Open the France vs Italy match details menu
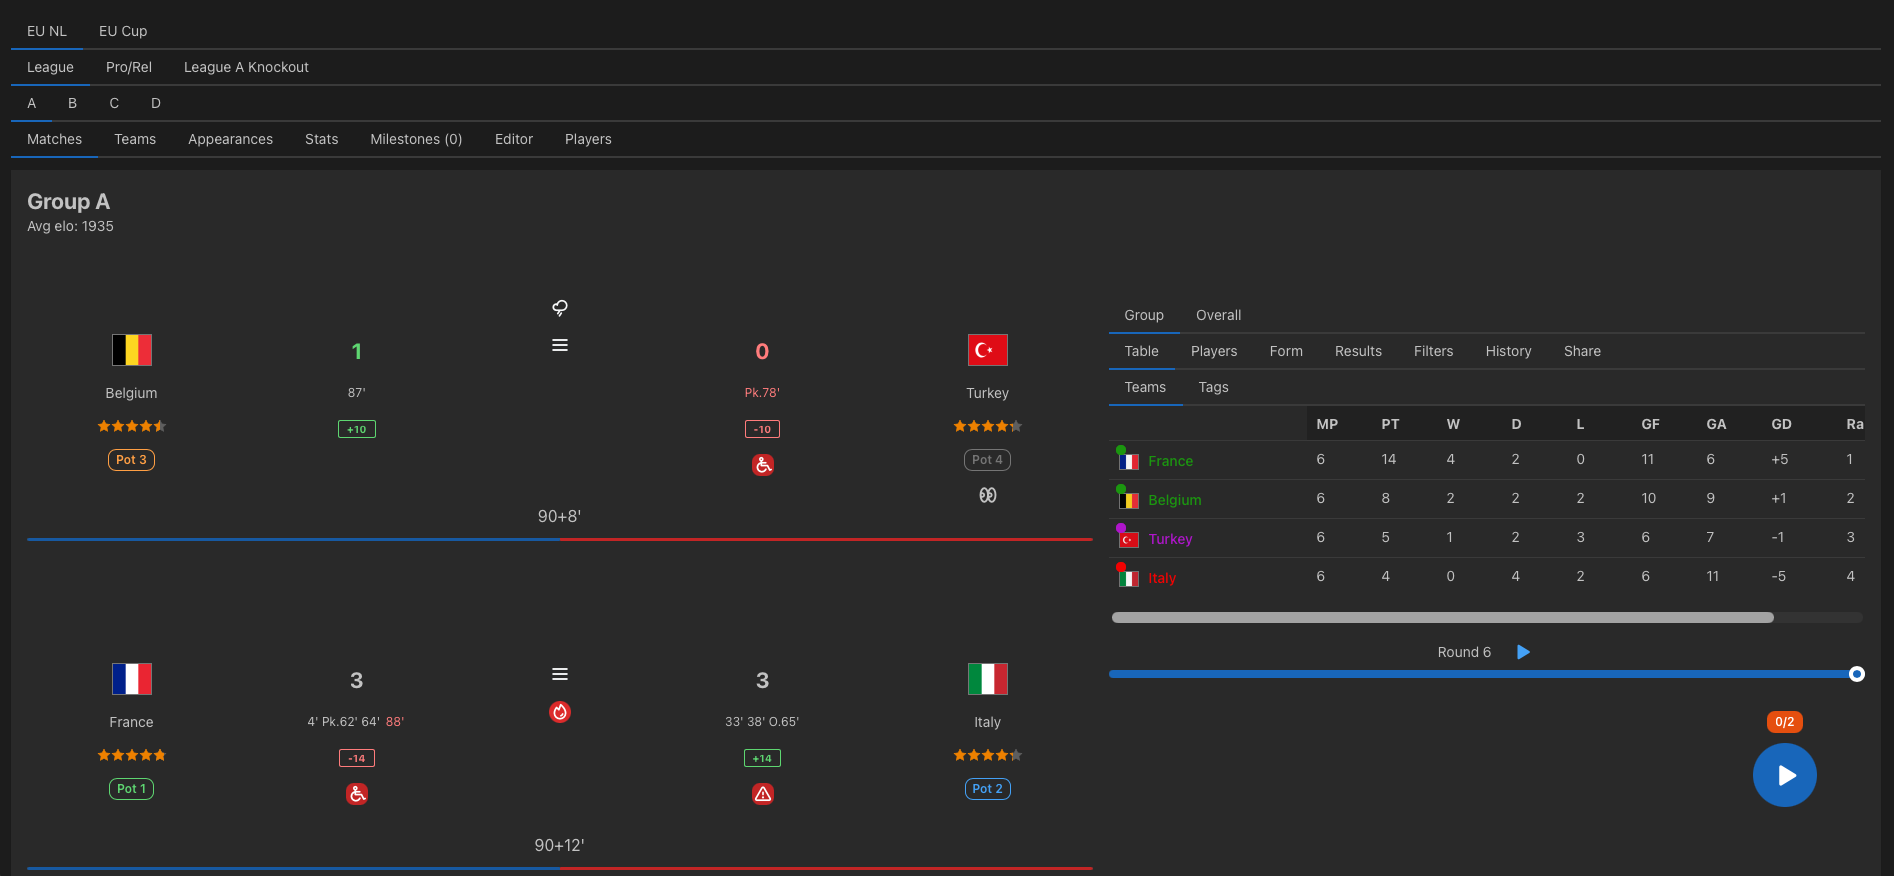1894x876 pixels. coord(560,674)
